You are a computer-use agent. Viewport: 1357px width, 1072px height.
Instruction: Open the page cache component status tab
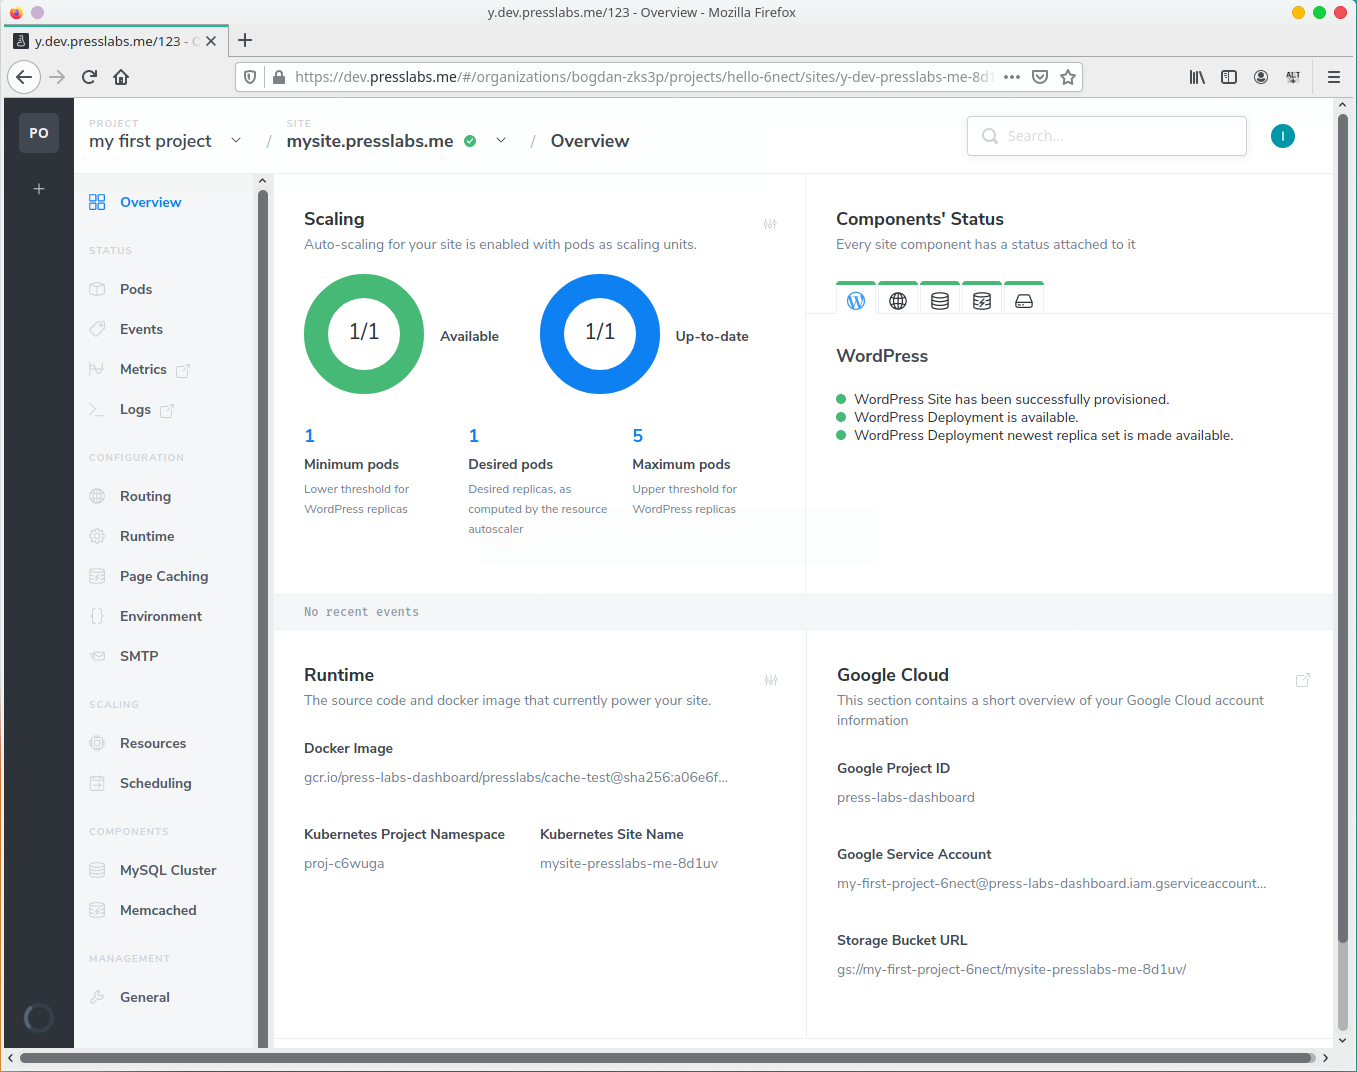coord(982,300)
